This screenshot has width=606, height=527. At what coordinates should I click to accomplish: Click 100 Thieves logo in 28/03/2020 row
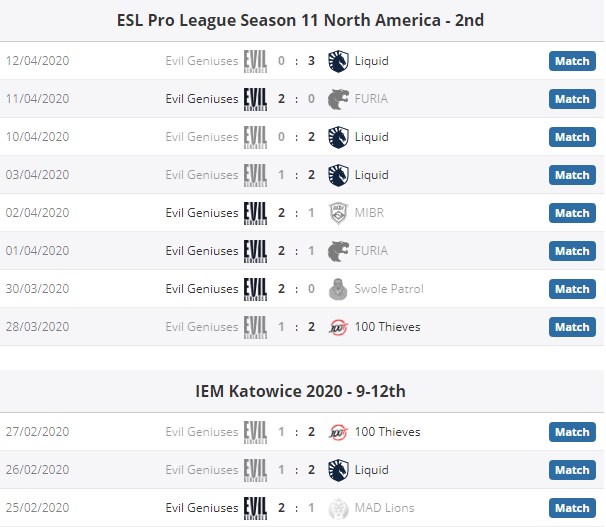[339, 327]
